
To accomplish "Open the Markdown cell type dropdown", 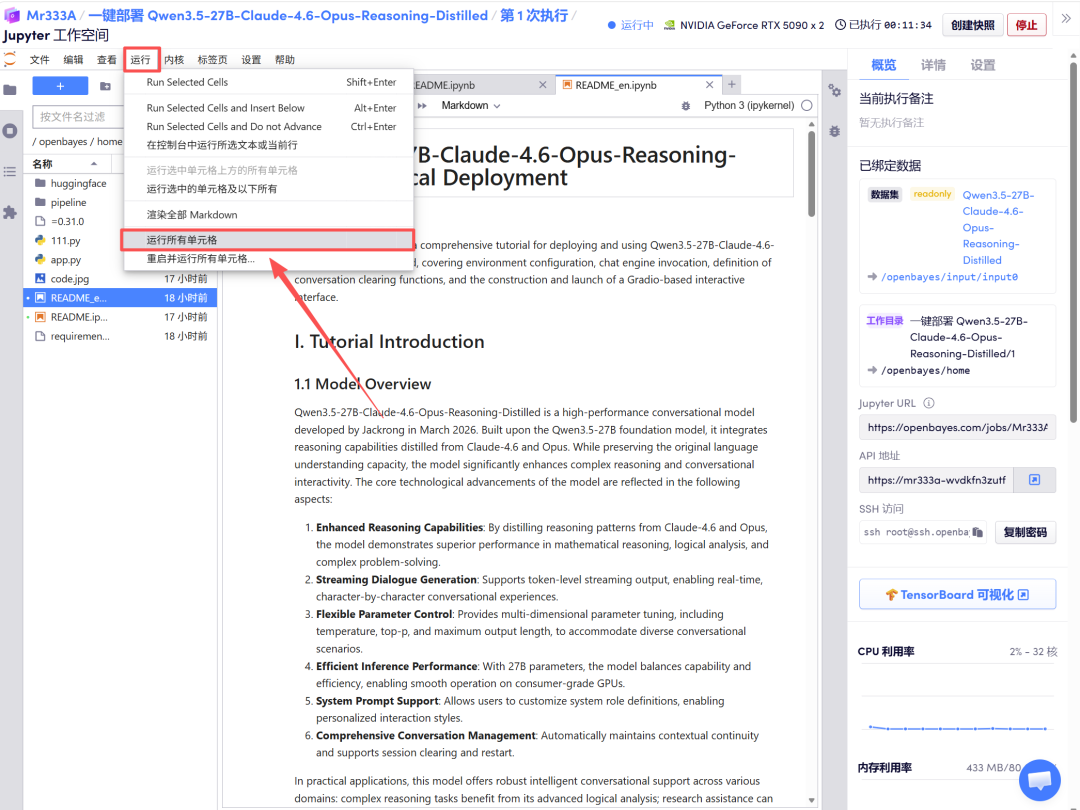I will [471, 105].
